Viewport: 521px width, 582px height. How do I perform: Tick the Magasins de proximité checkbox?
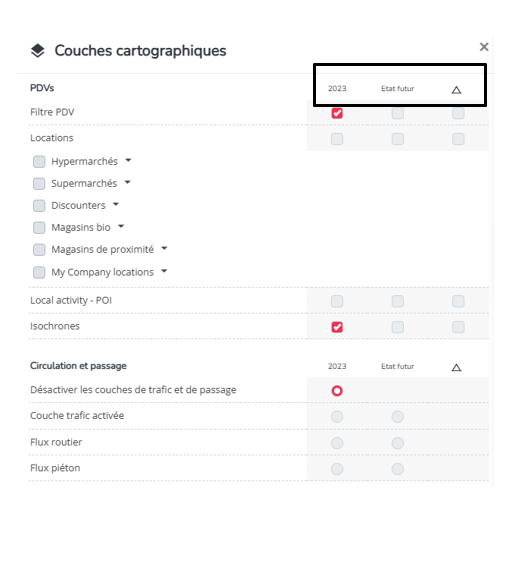point(39,249)
